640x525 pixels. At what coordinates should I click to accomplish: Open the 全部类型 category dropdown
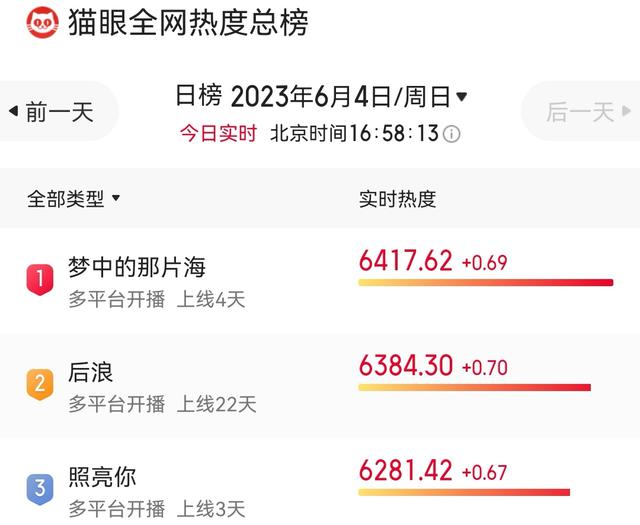(73, 199)
